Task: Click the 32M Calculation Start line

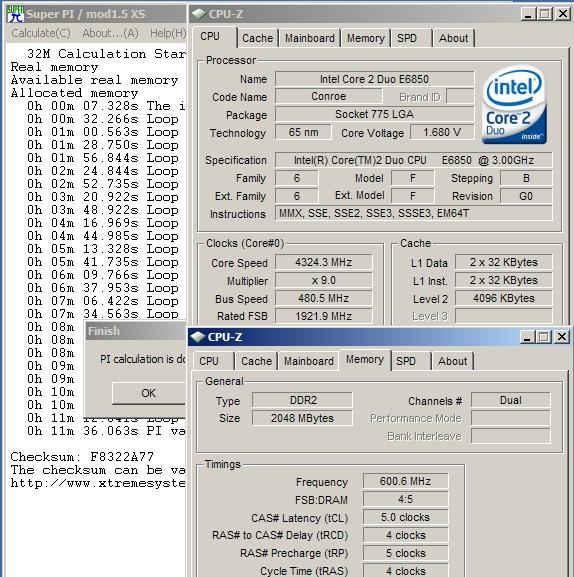Action: click(106, 54)
